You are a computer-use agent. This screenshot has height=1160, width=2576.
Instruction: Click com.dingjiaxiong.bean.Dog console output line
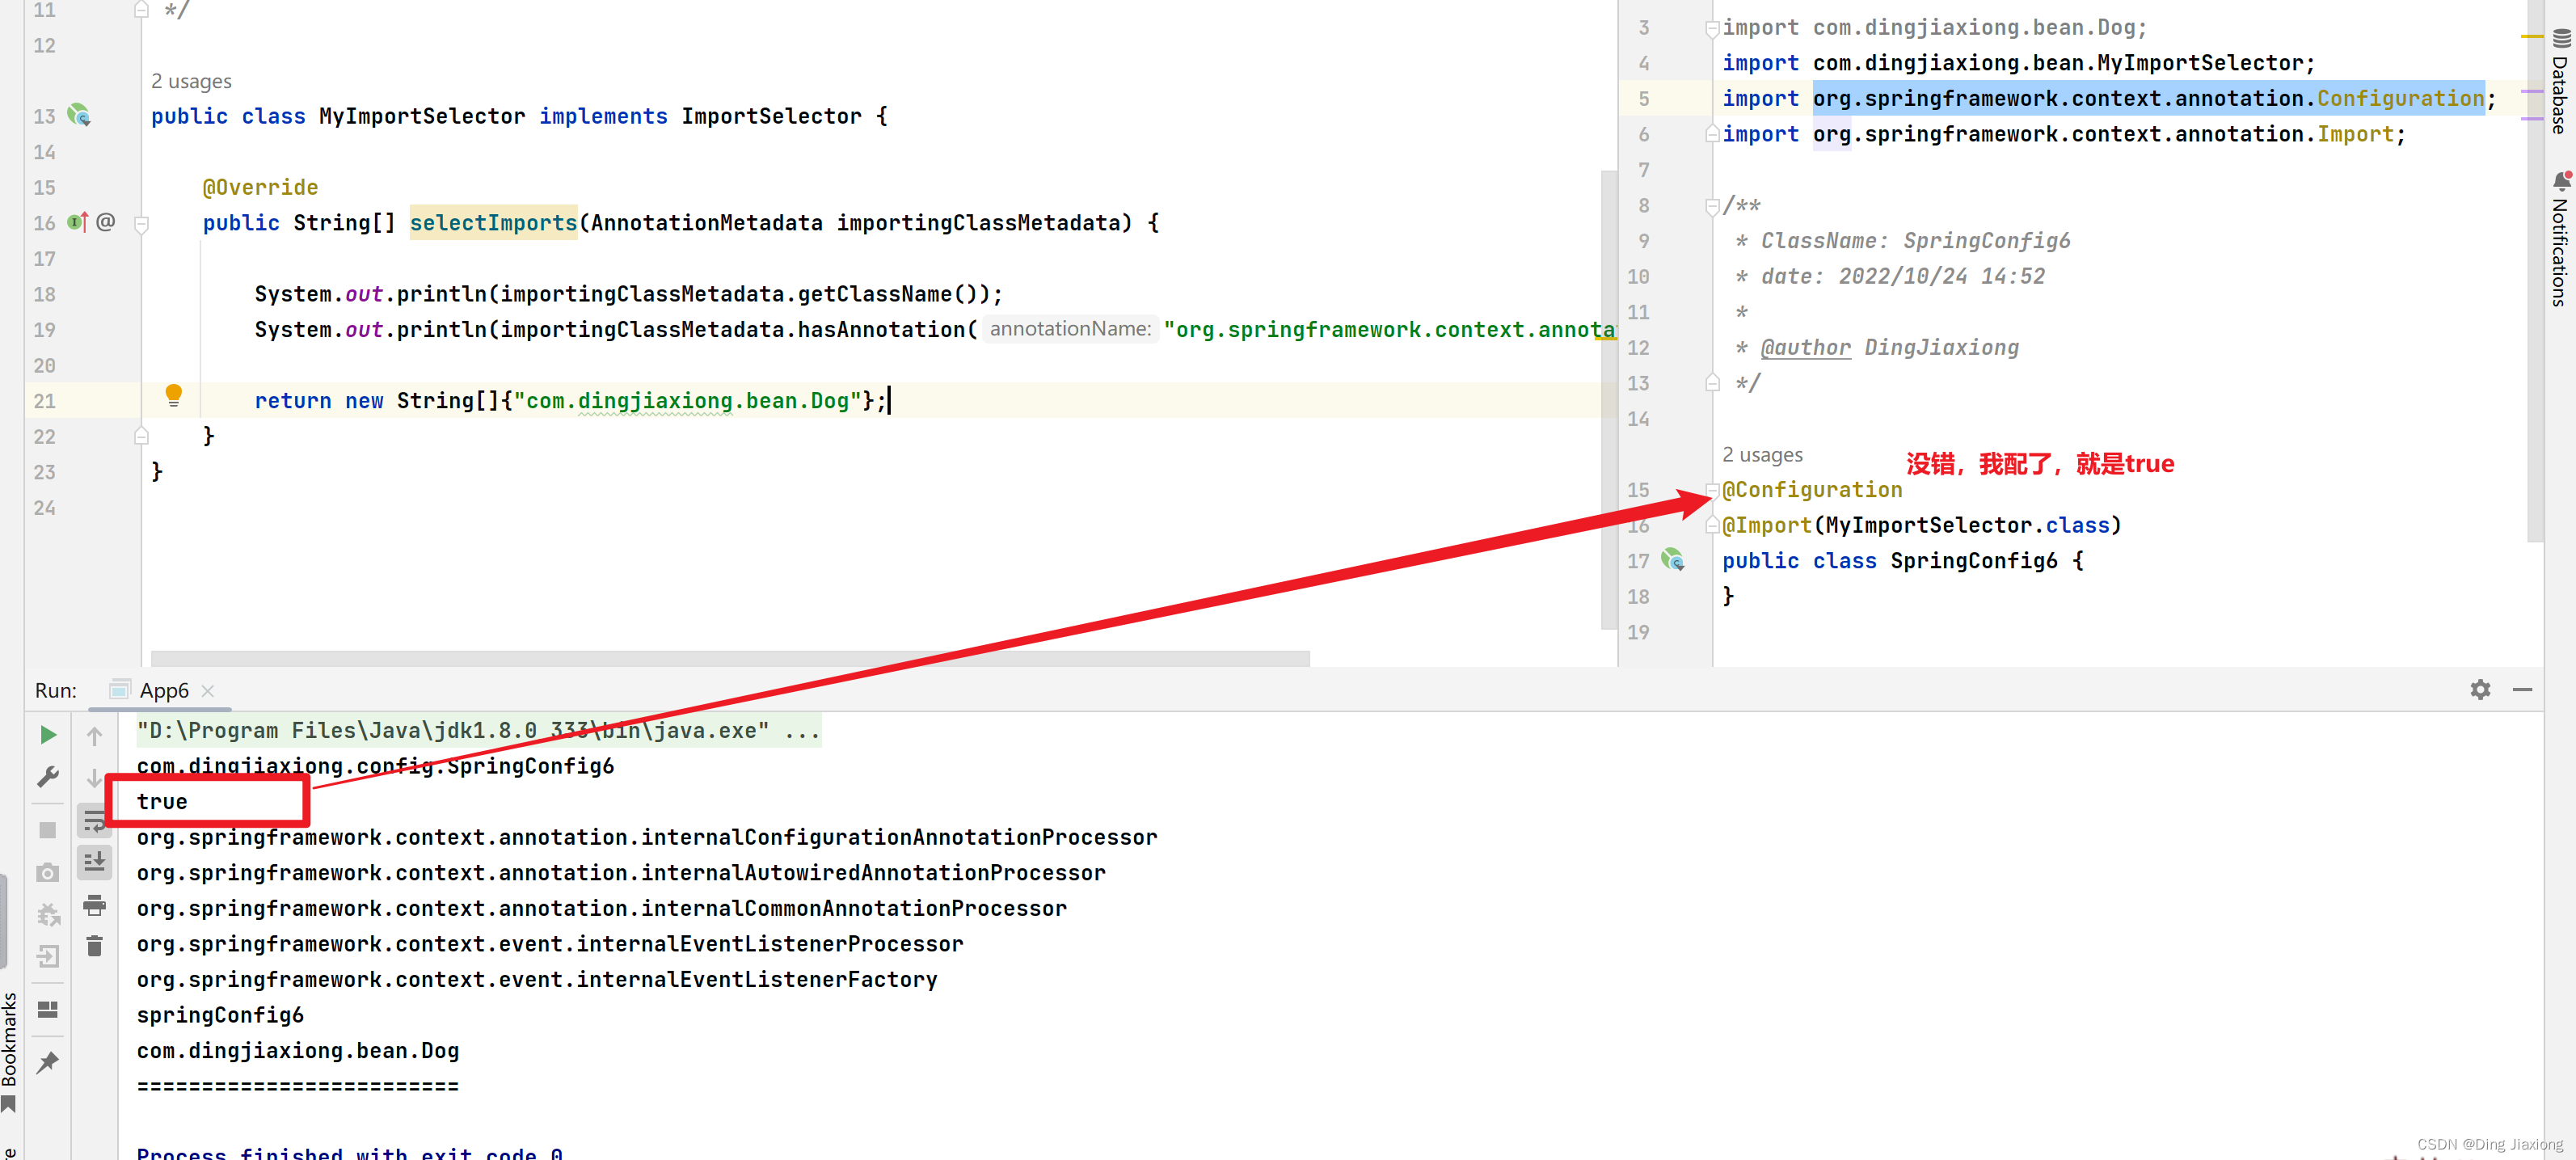(x=298, y=1051)
